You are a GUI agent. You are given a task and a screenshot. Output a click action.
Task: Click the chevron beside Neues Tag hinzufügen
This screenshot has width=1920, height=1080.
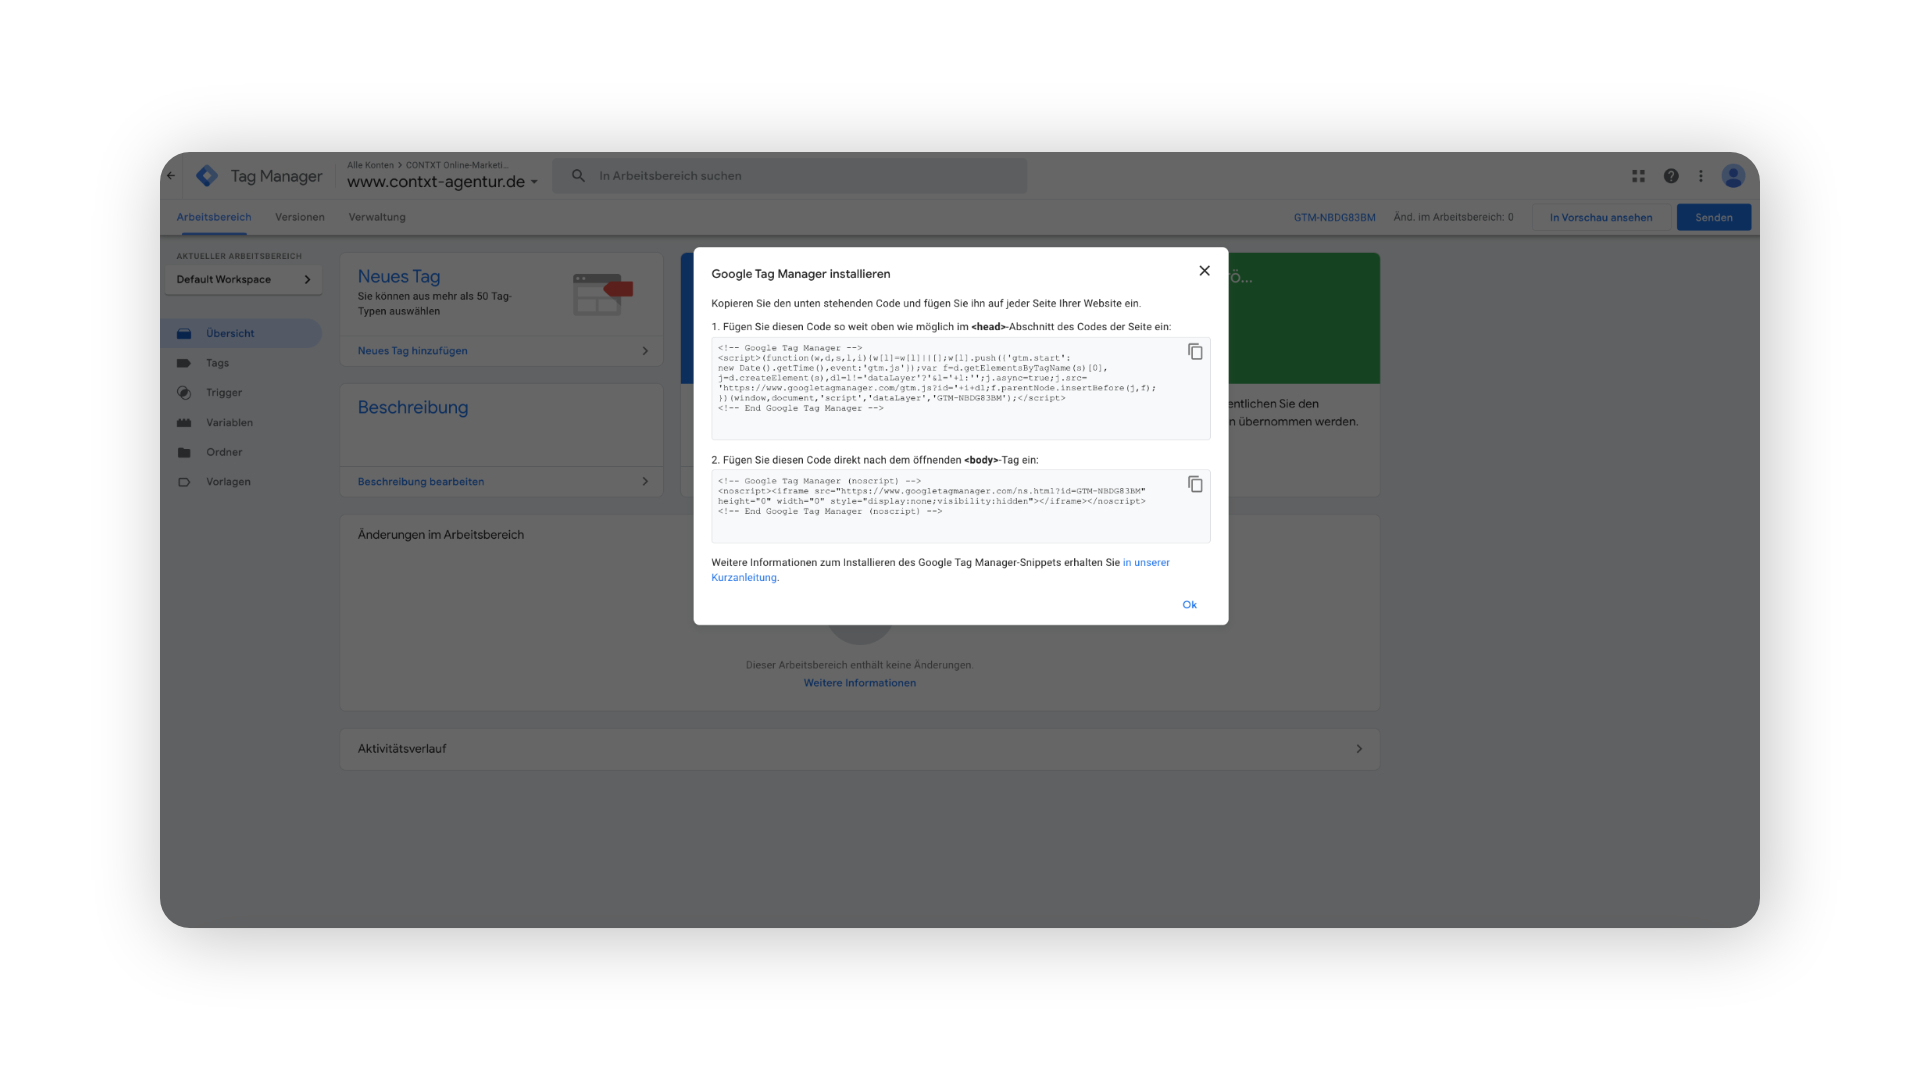click(x=645, y=351)
